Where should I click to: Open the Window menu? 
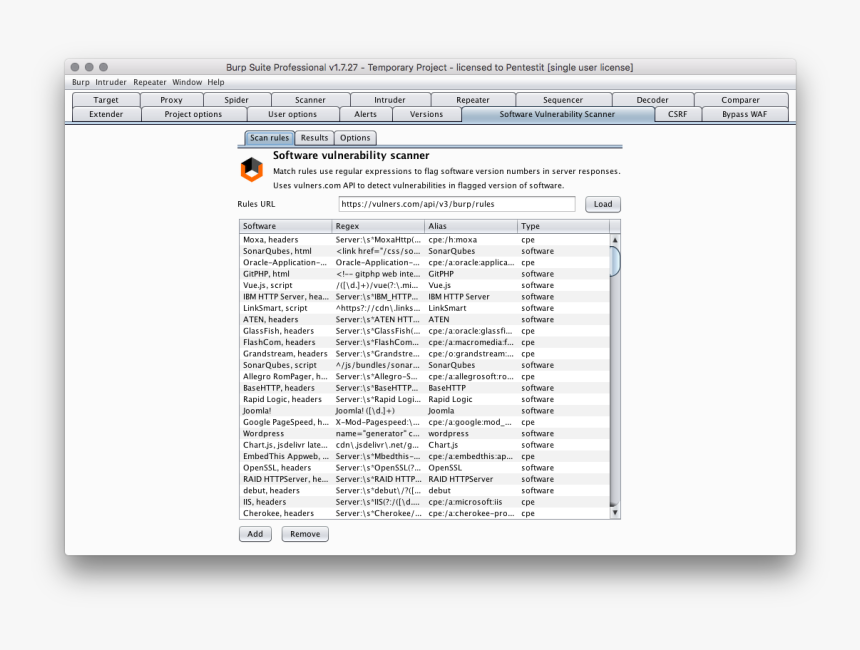tap(186, 82)
